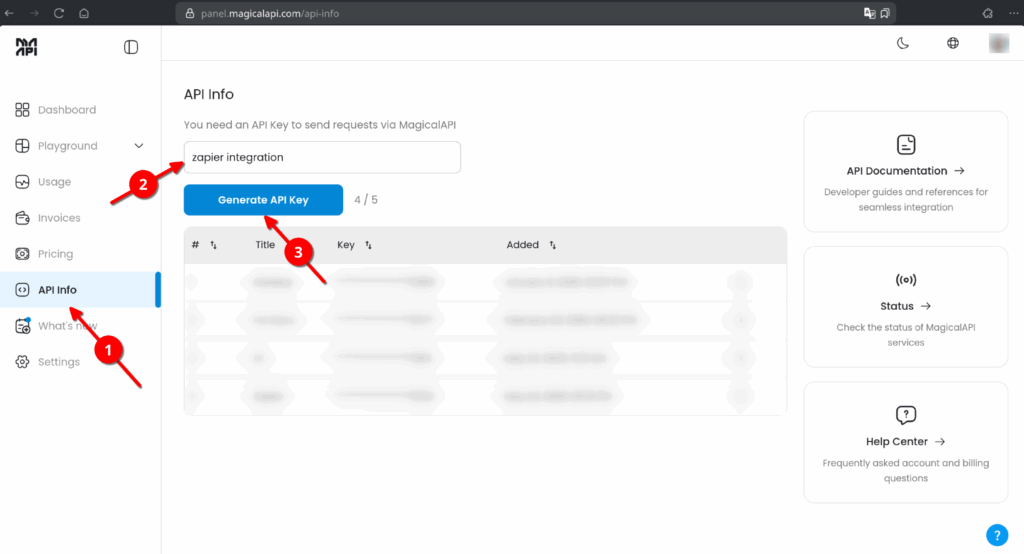Open the Help Center link
Image resolution: width=1024 pixels, height=554 pixels.
(905, 442)
